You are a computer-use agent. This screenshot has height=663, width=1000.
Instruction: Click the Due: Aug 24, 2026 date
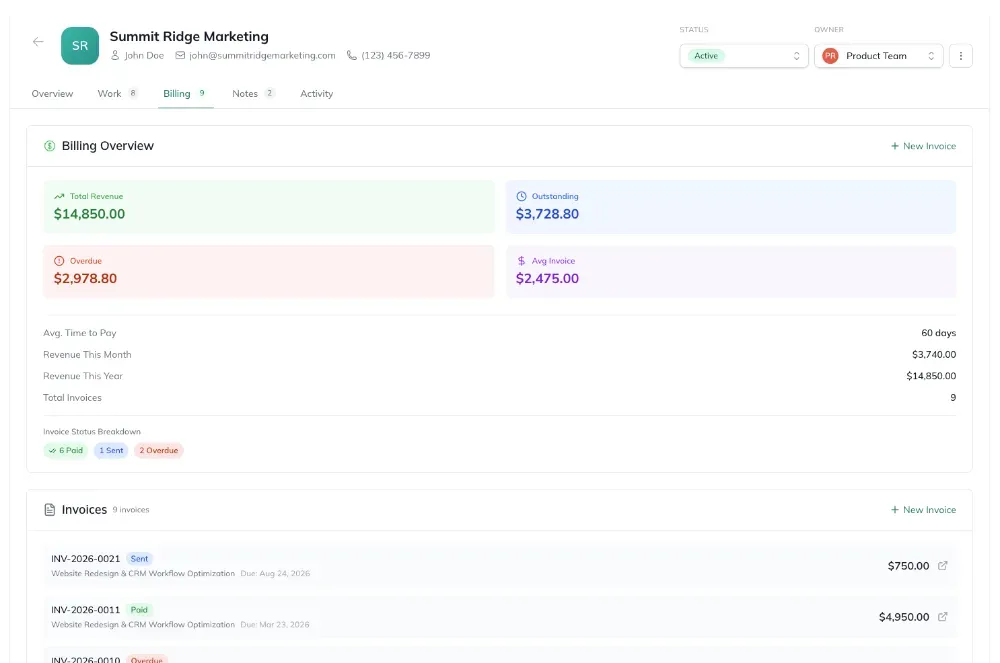275,573
